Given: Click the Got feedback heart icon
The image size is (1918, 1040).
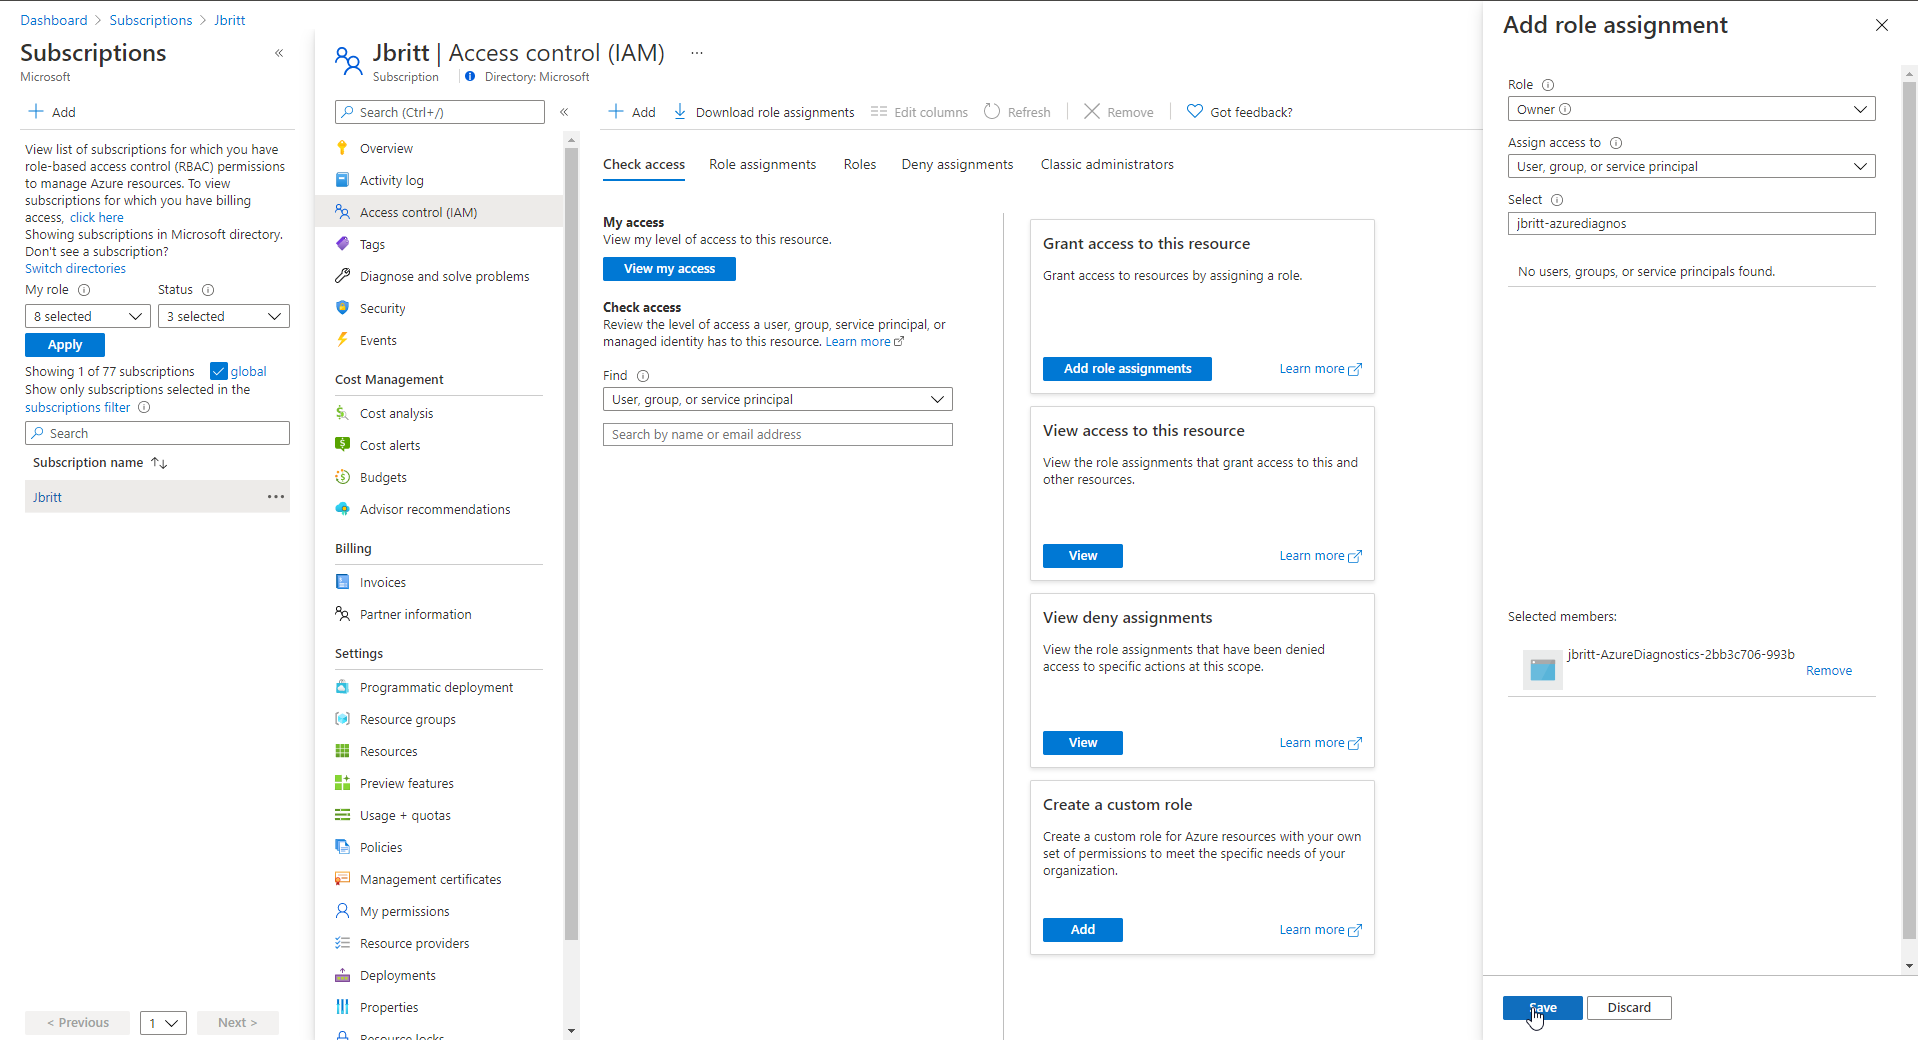Looking at the screenshot, I should point(1194,111).
